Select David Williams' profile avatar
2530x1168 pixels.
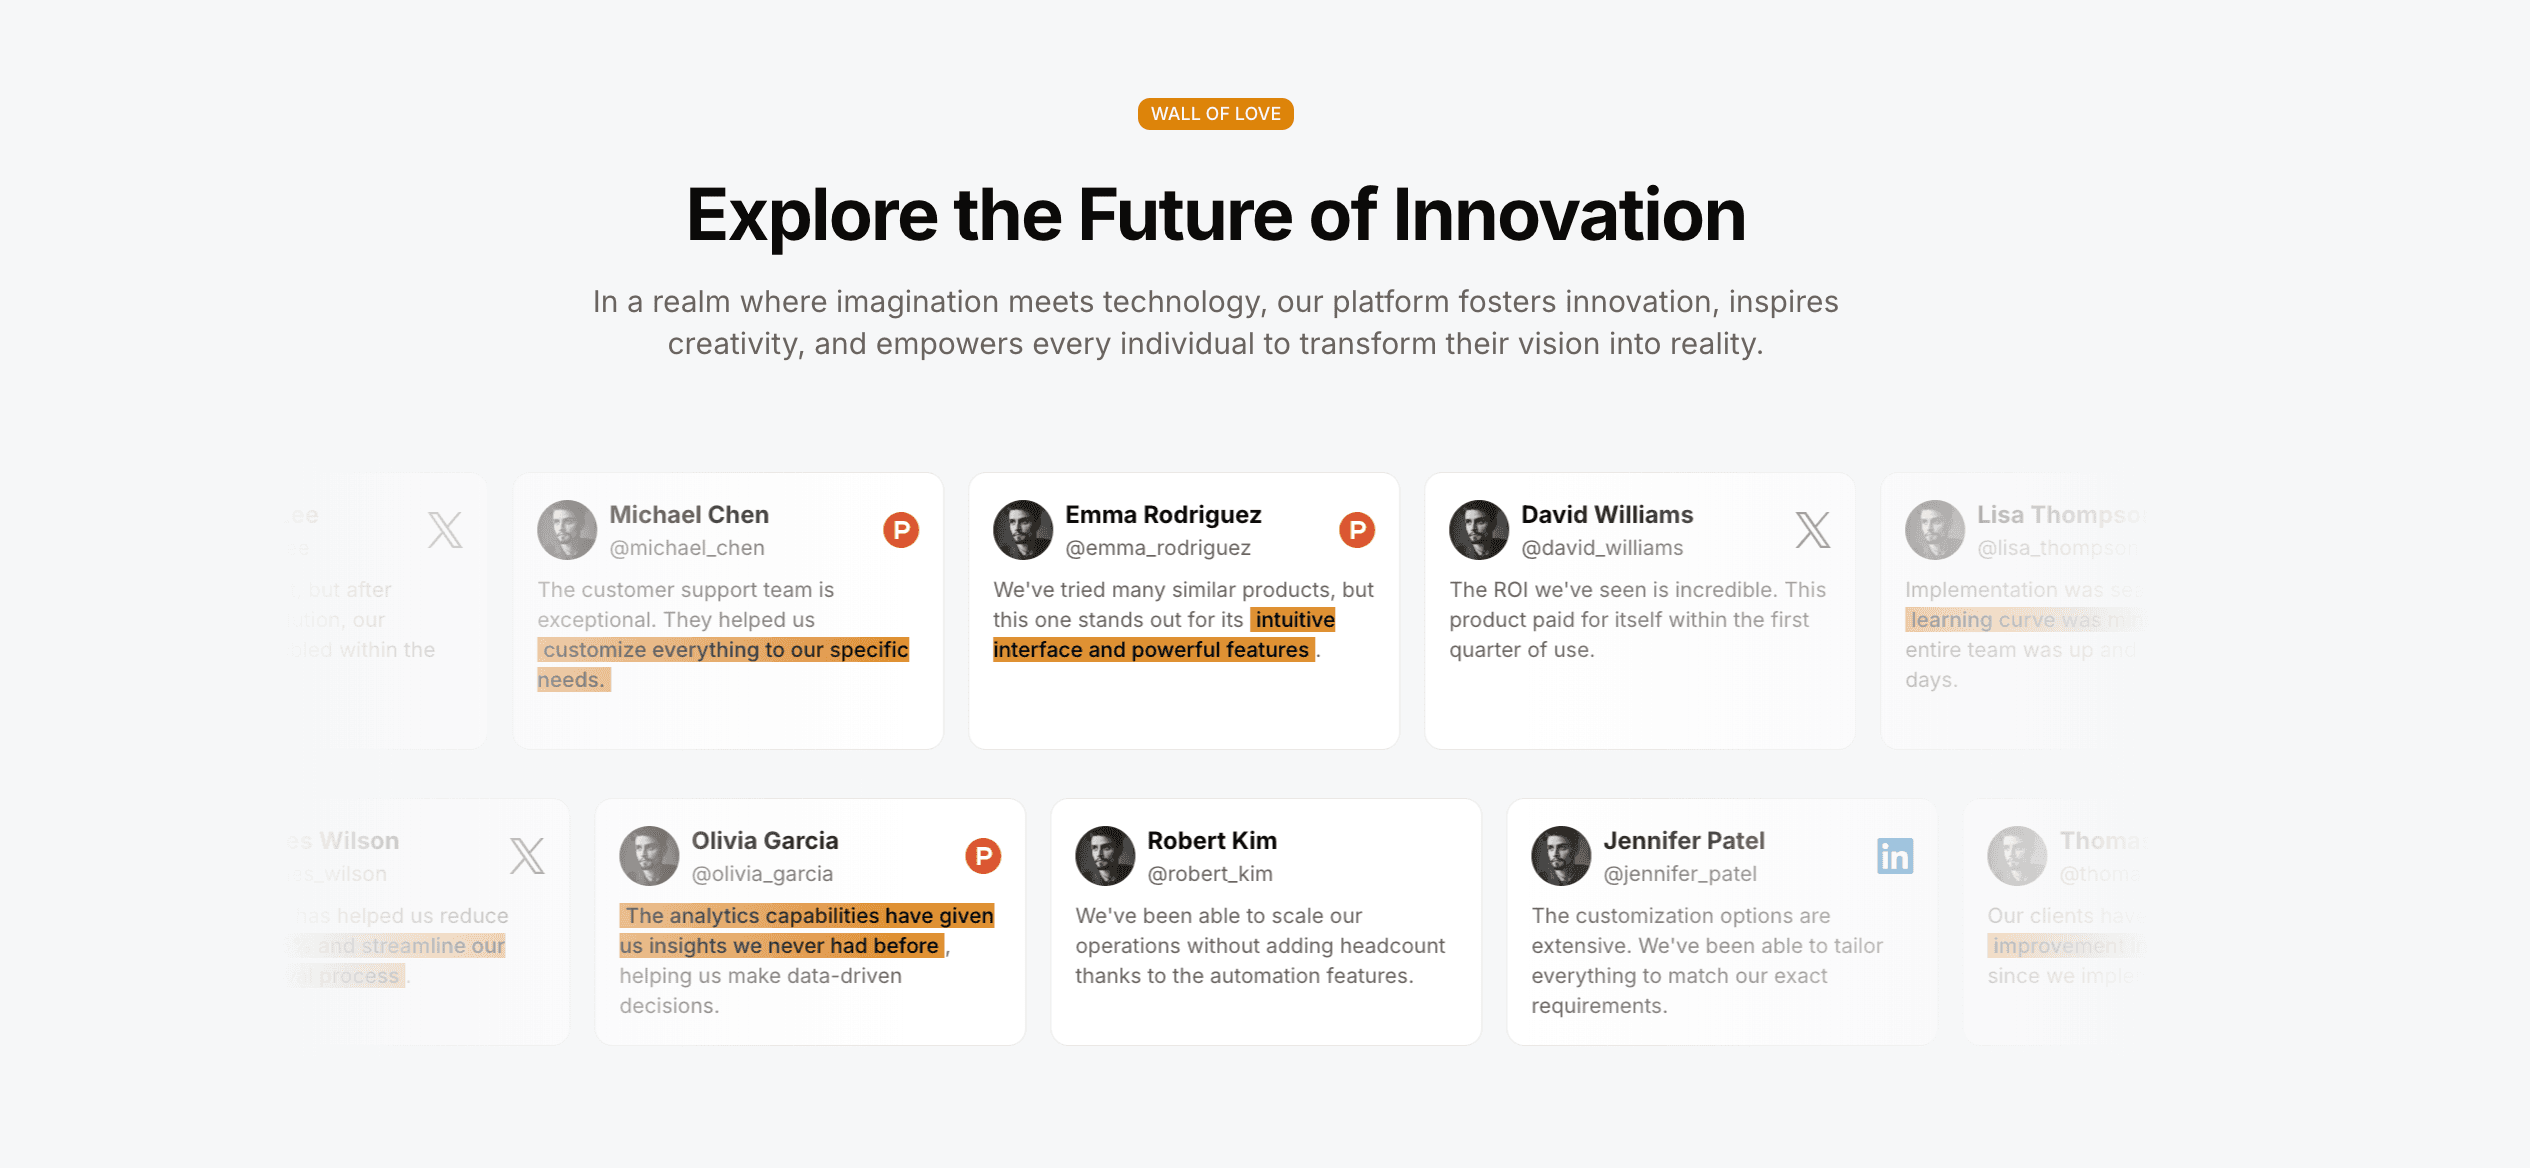point(1479,530)
